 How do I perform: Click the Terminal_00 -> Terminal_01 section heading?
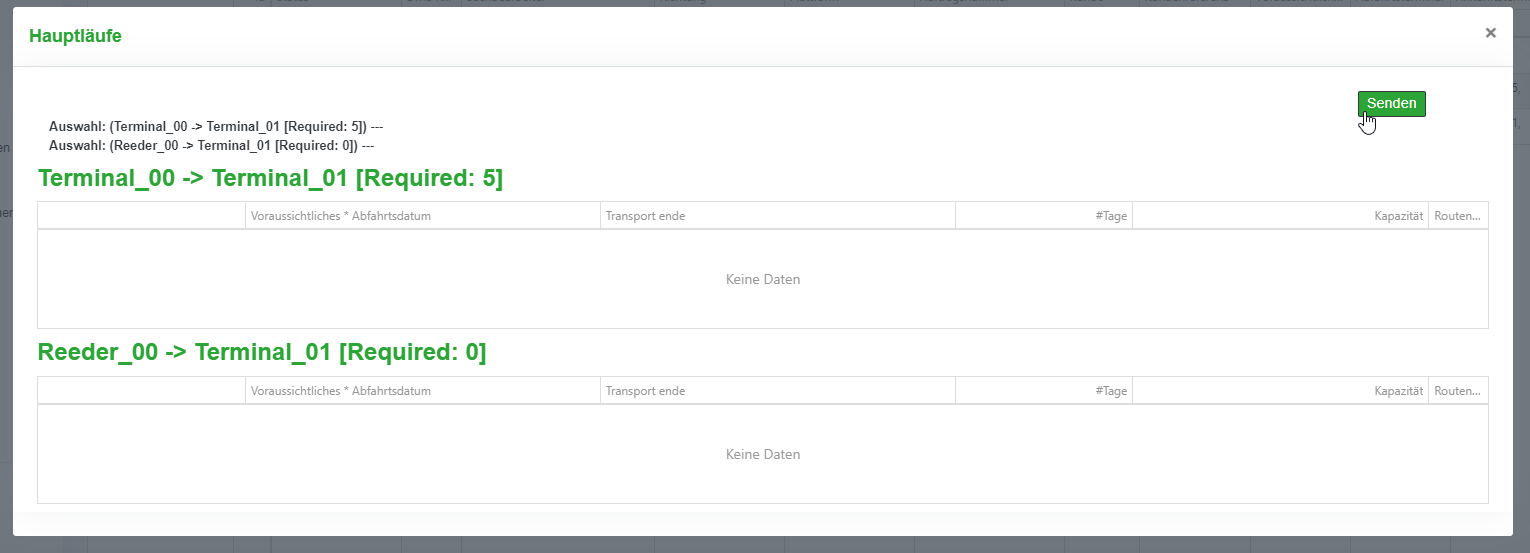point(270,179)
